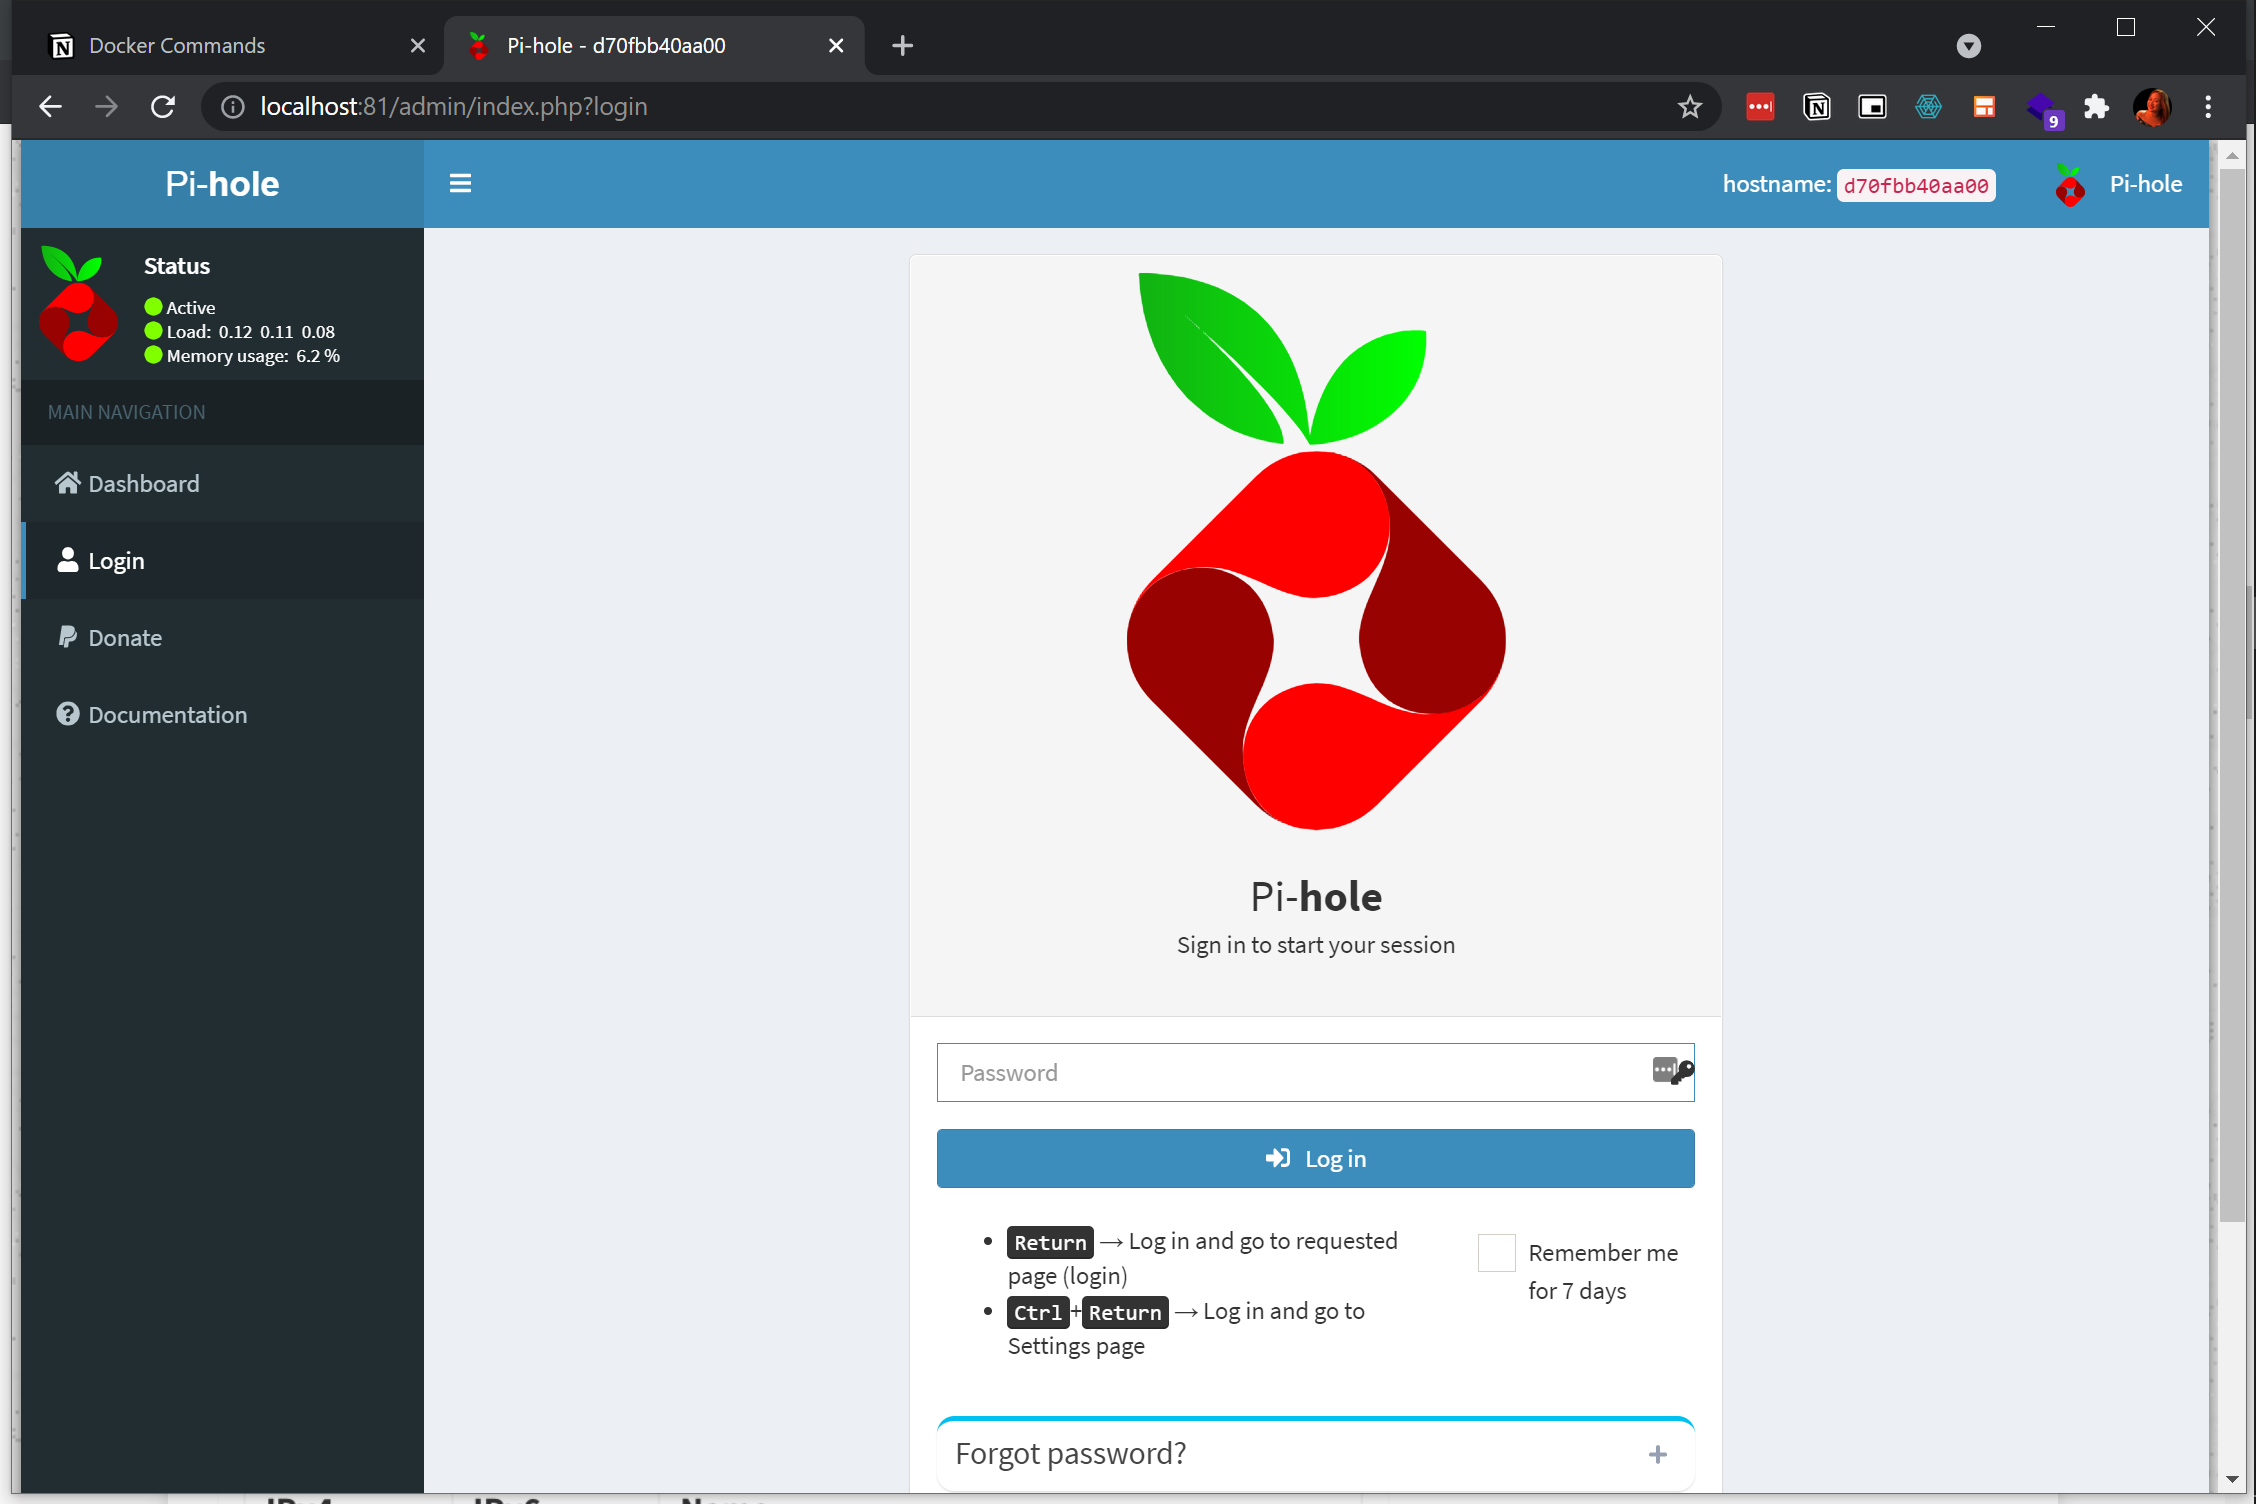Open Pi-hole menu at top right
The width and height of the screenshot is (2256, 1504).
click(2117, 185)
